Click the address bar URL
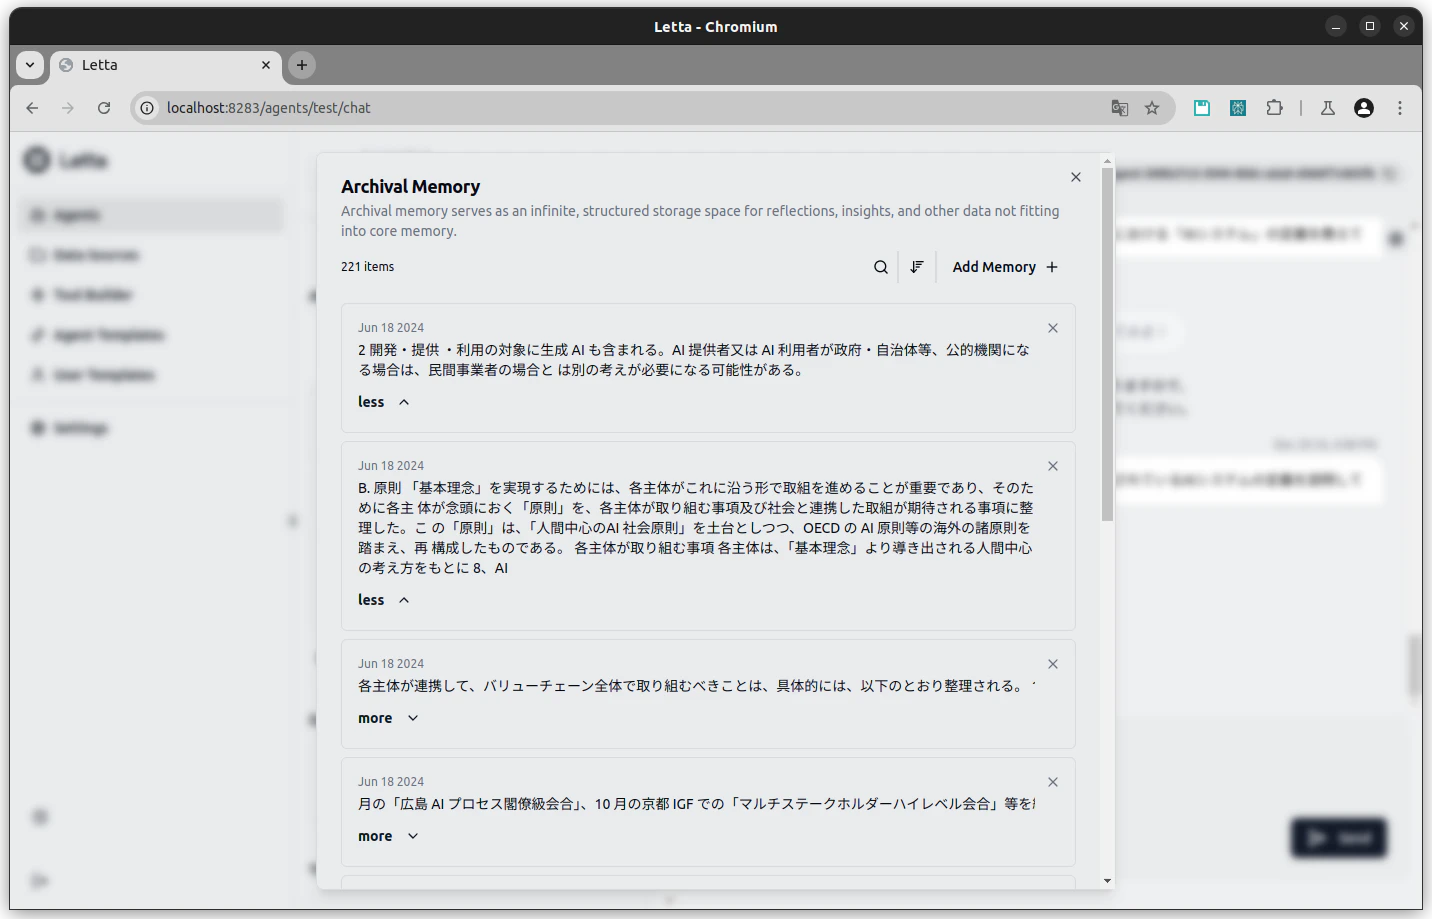 click(x=269, y=108)
